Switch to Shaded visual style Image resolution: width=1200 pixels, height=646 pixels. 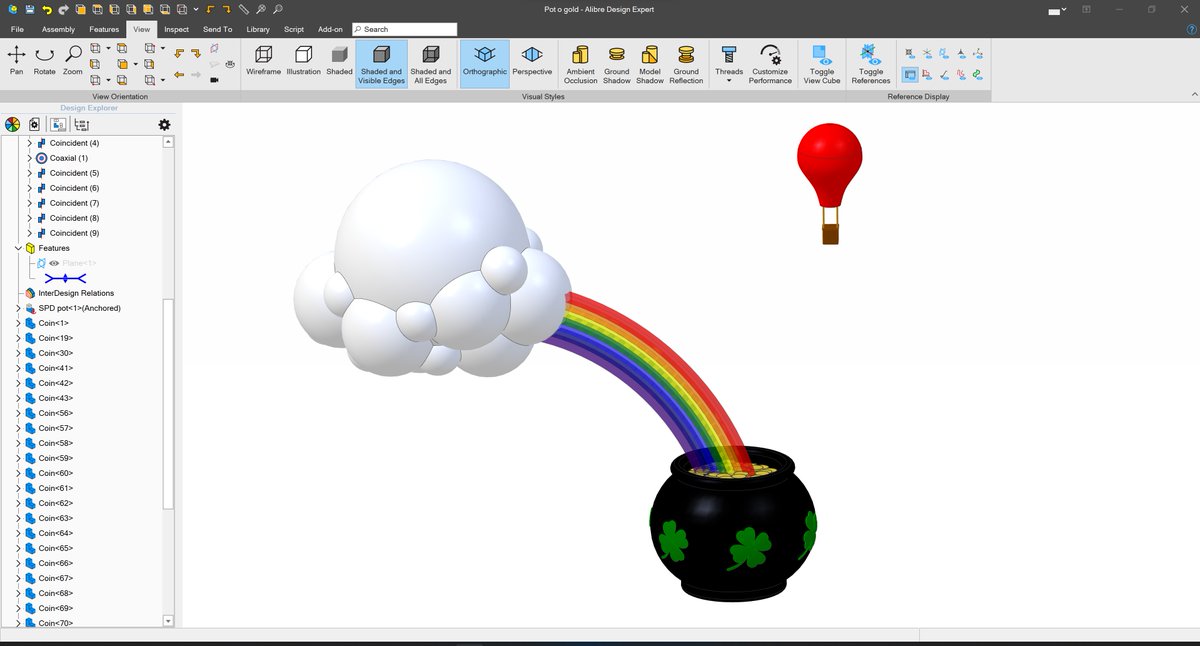pyautogui.click(x=339, y=60)
